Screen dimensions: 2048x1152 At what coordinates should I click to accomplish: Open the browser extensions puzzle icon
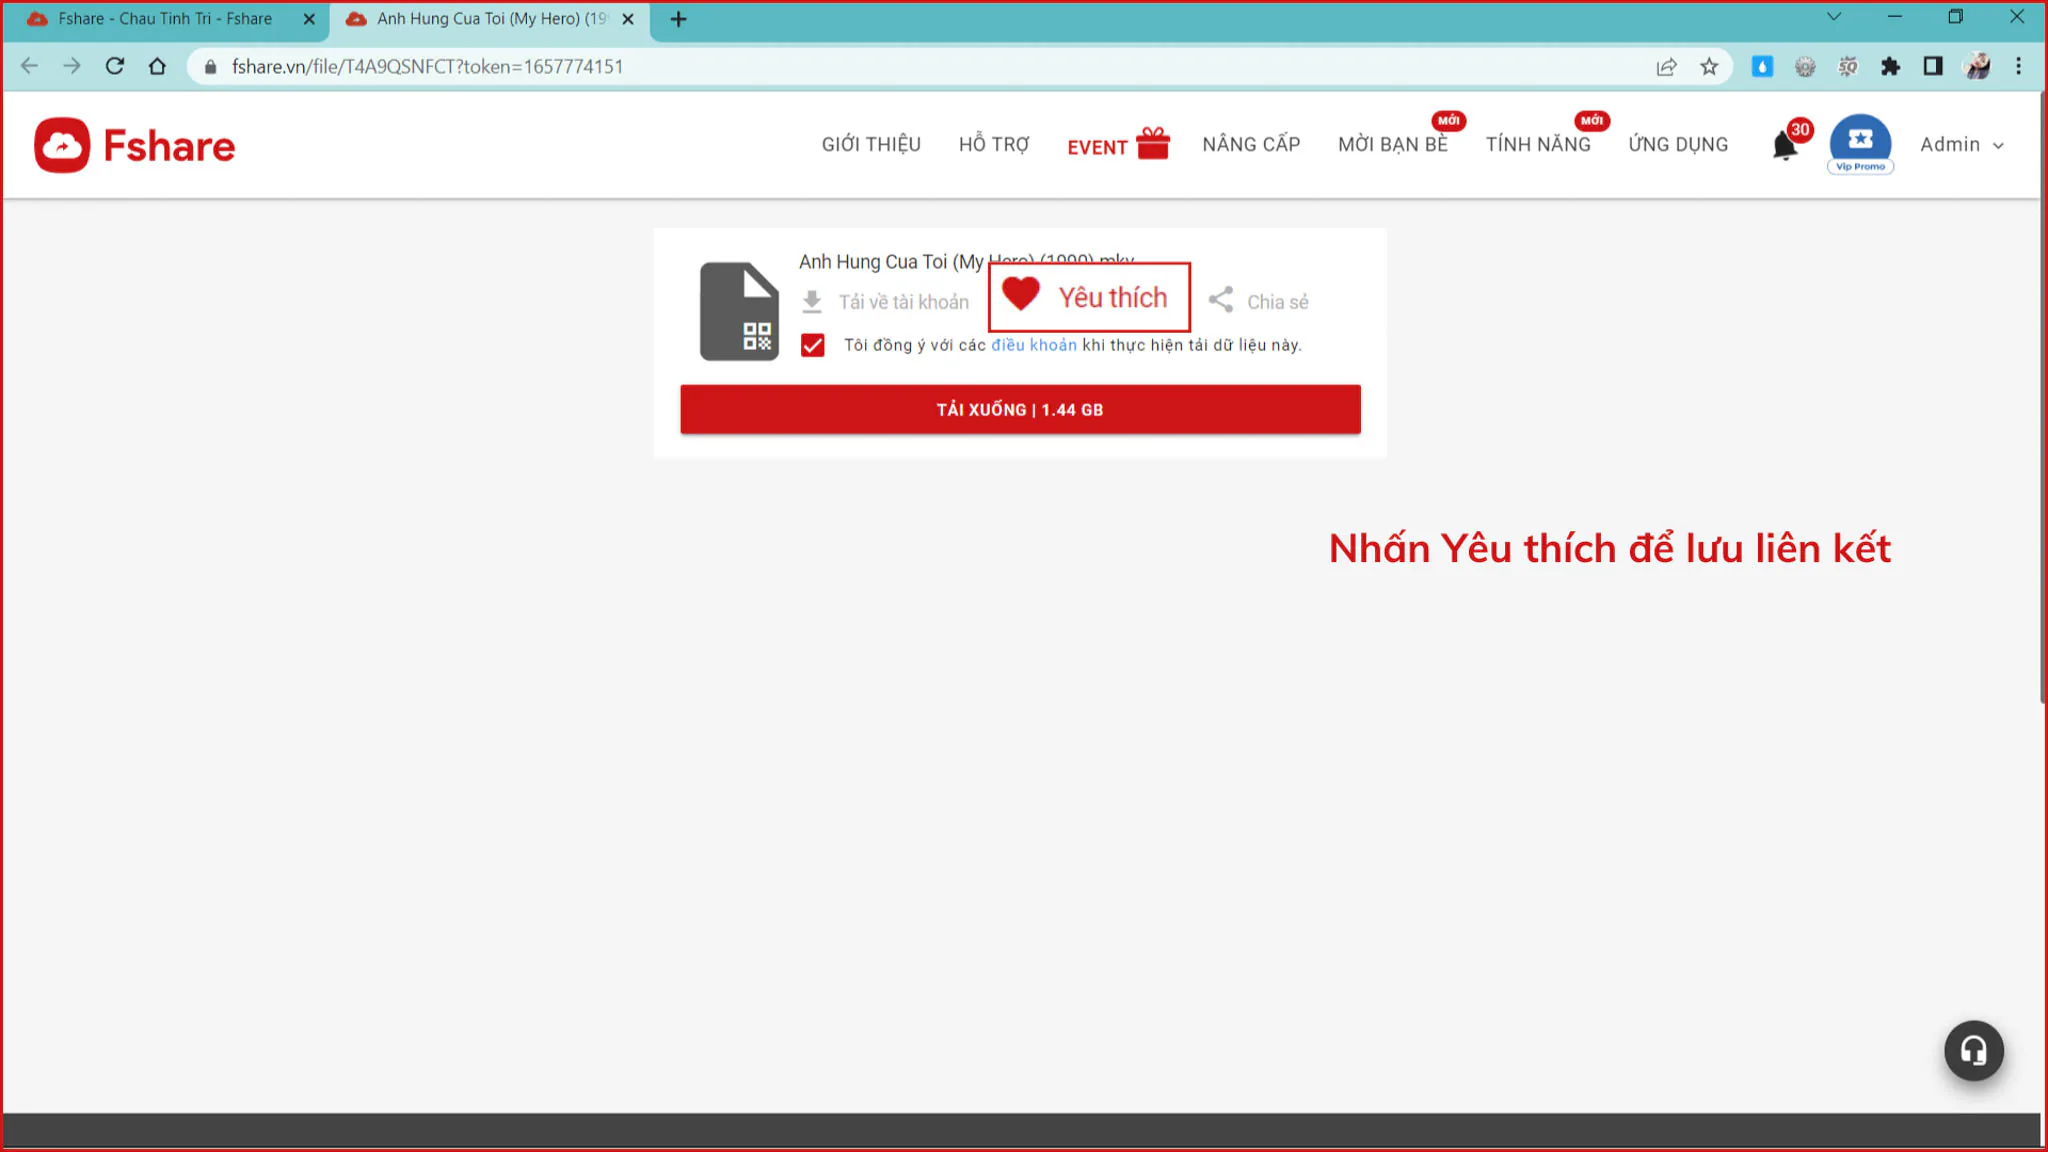pos(1890,66)
